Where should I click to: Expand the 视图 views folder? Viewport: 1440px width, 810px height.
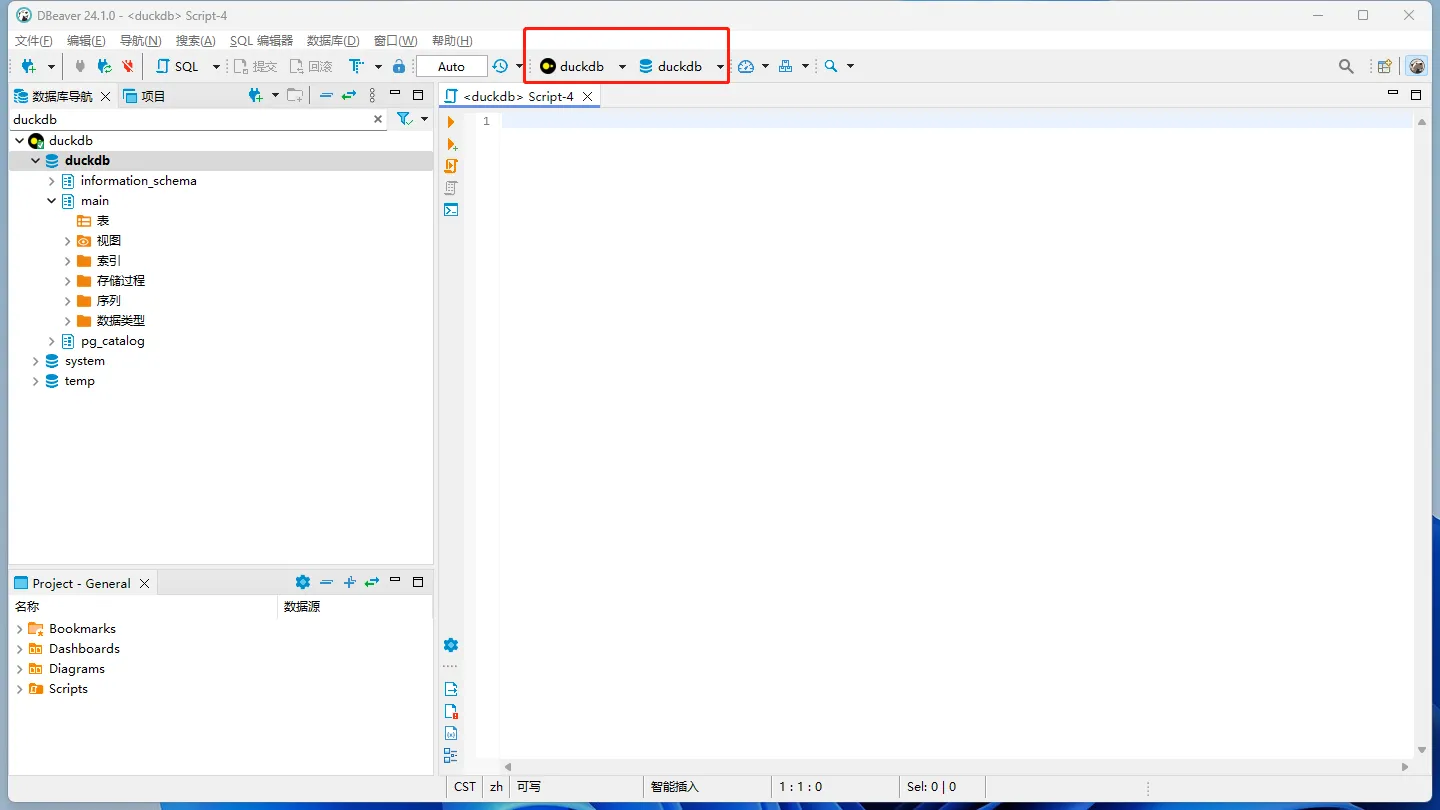(x=67, y=241)
